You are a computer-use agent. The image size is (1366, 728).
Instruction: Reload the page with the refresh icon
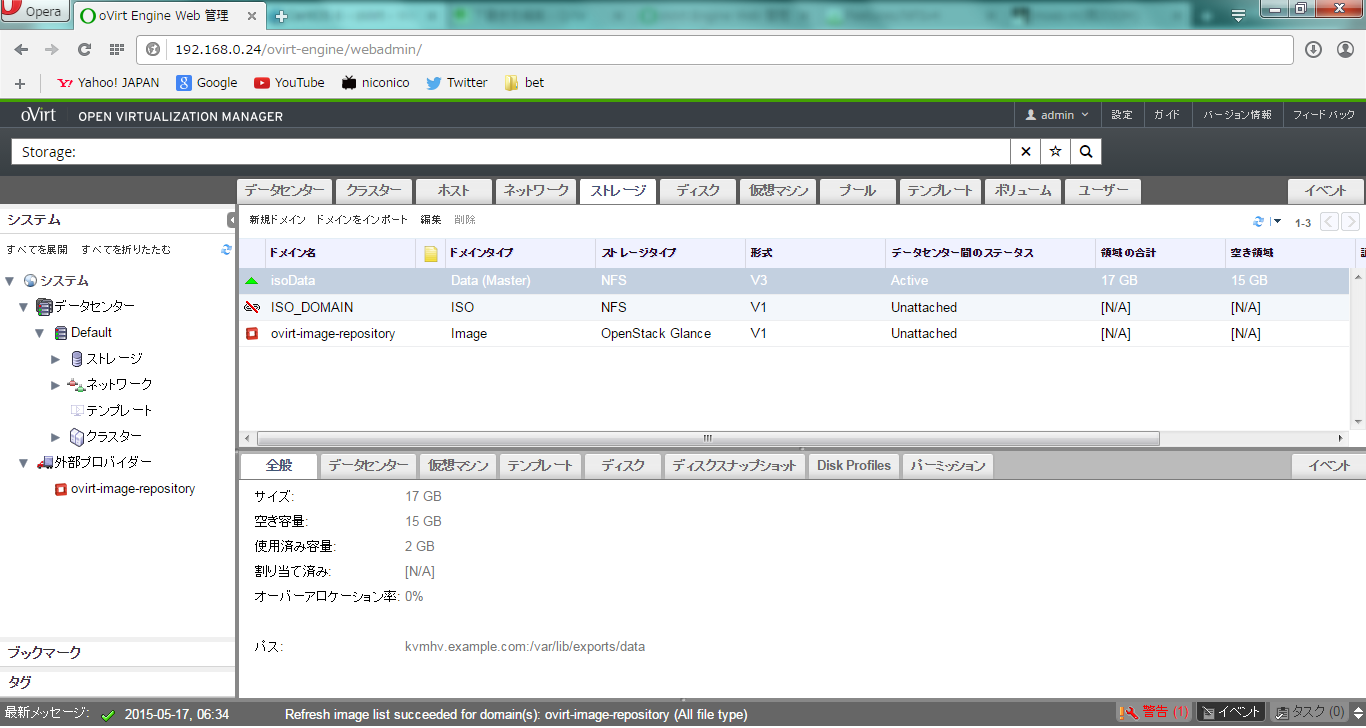(84, 49)
